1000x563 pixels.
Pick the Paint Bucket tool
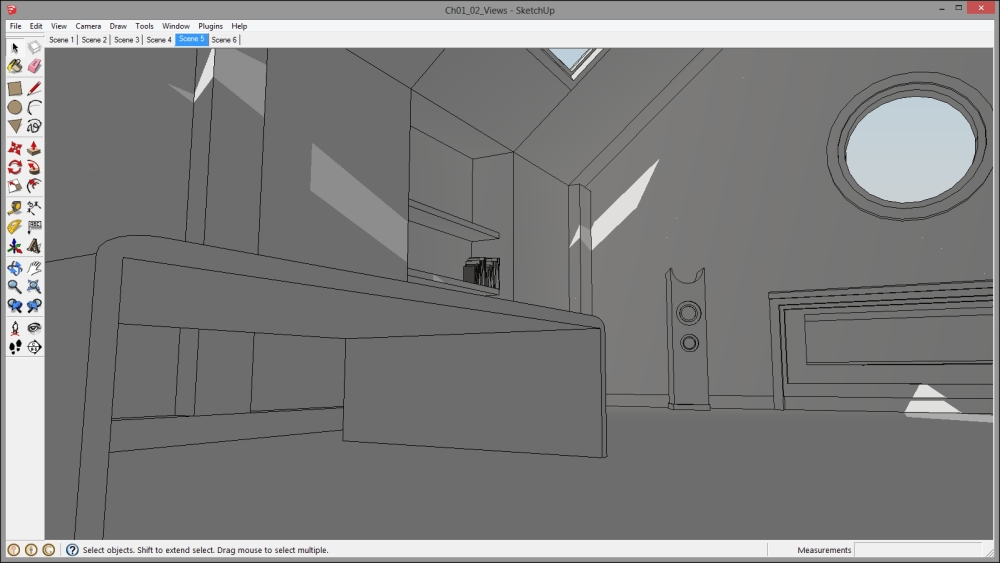click(15, 66)
